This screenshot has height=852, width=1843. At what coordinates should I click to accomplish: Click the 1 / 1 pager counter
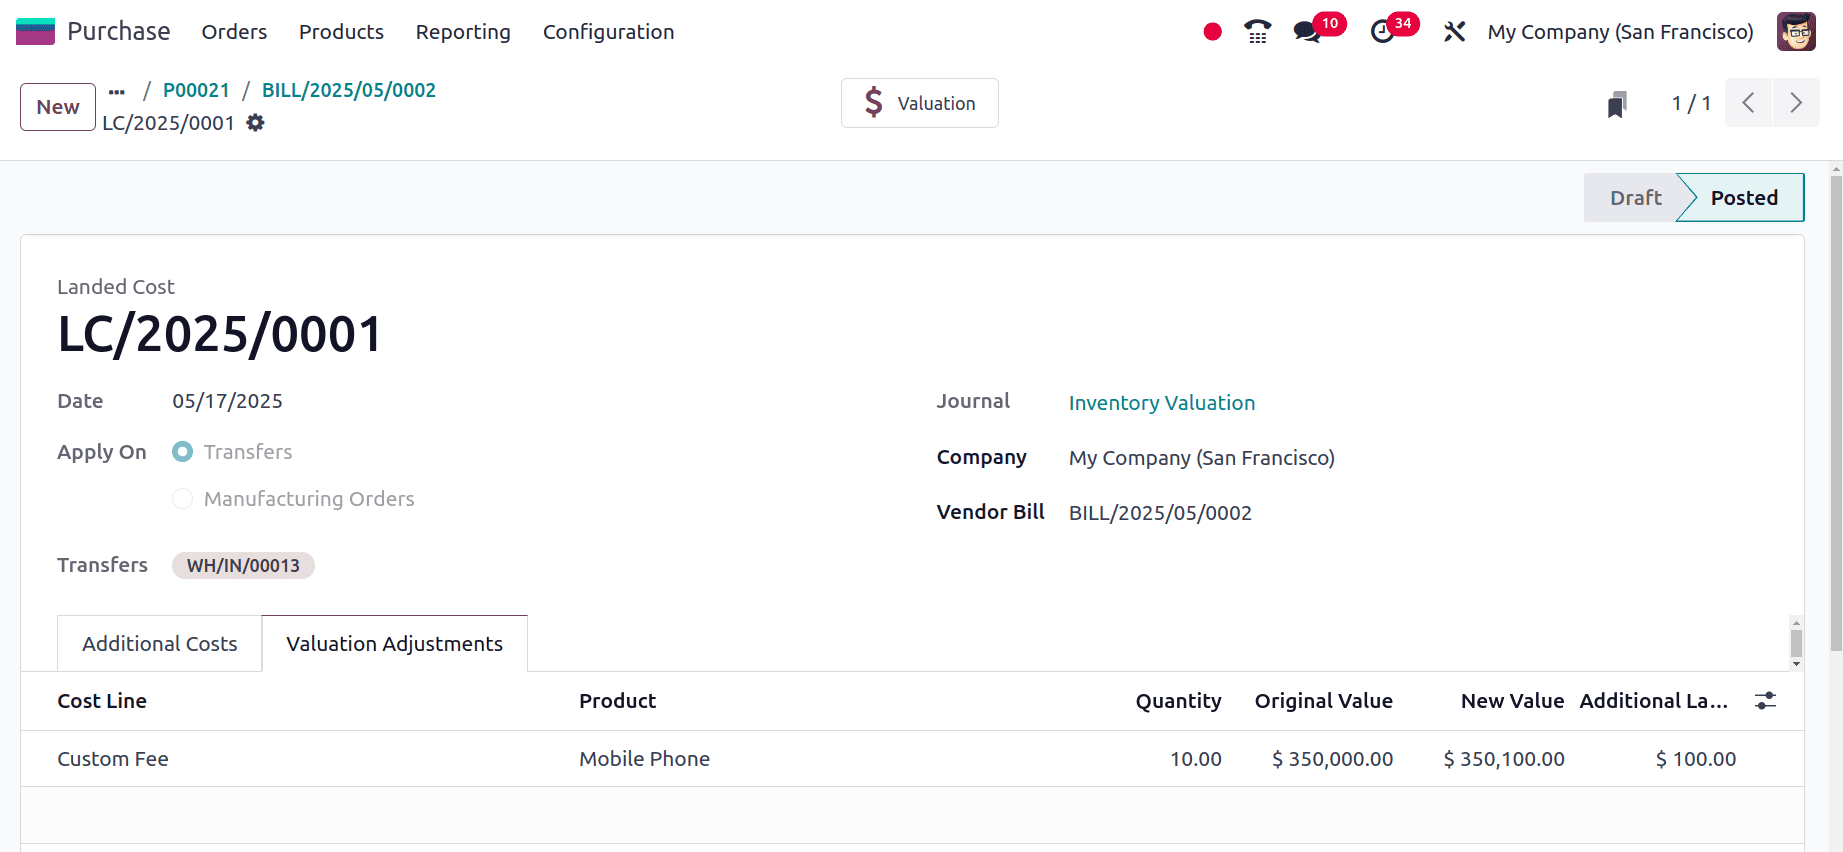point(1691,103)
